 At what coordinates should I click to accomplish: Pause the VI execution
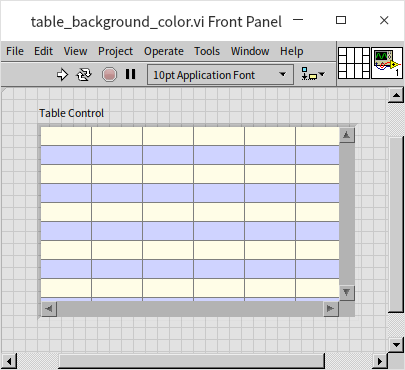131,74
